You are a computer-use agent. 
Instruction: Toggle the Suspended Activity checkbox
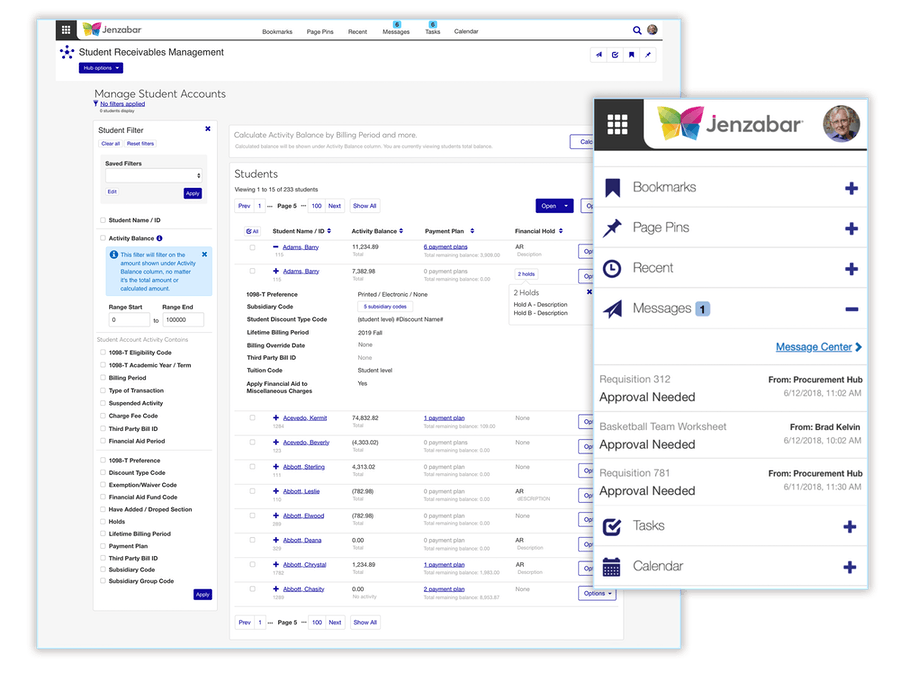[x=103, y=403]
